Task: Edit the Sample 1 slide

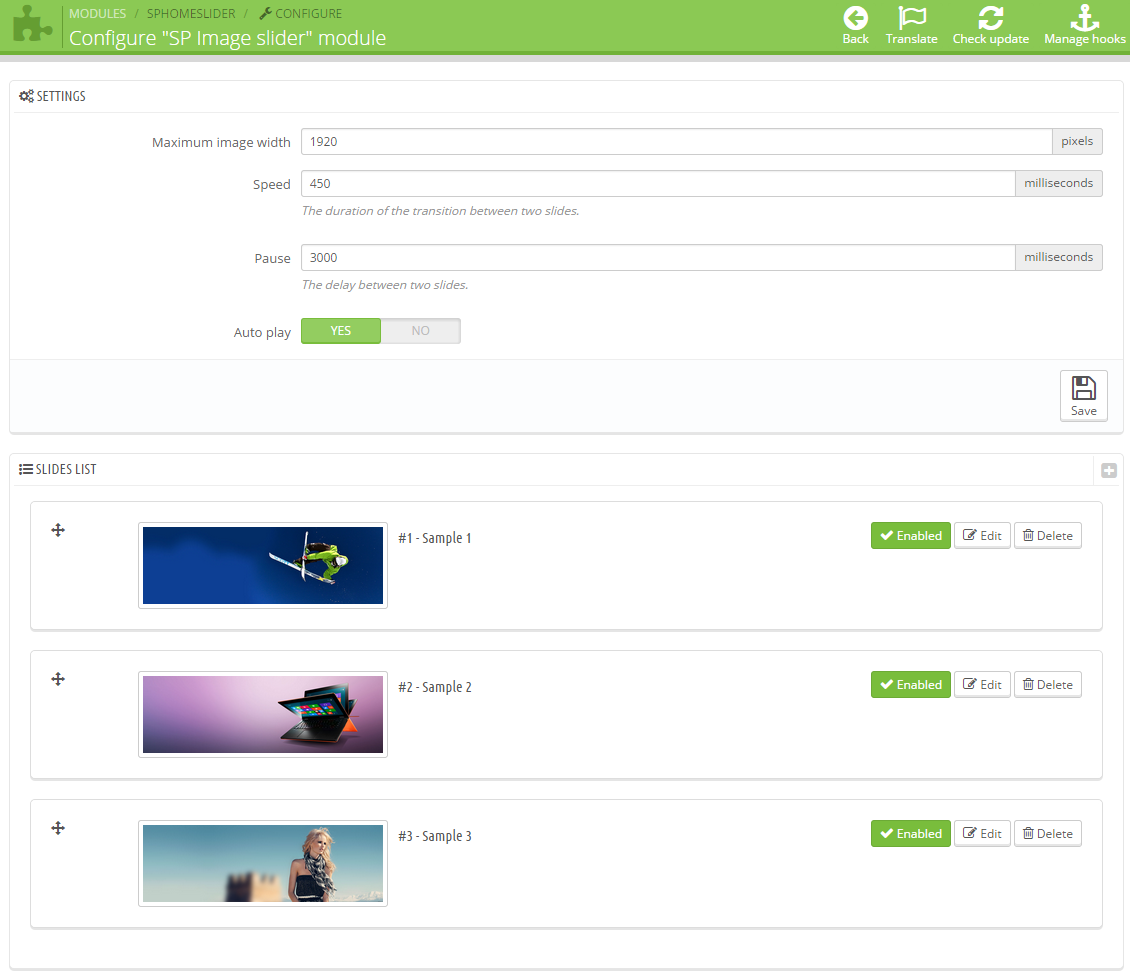Action: coord(982,535)
